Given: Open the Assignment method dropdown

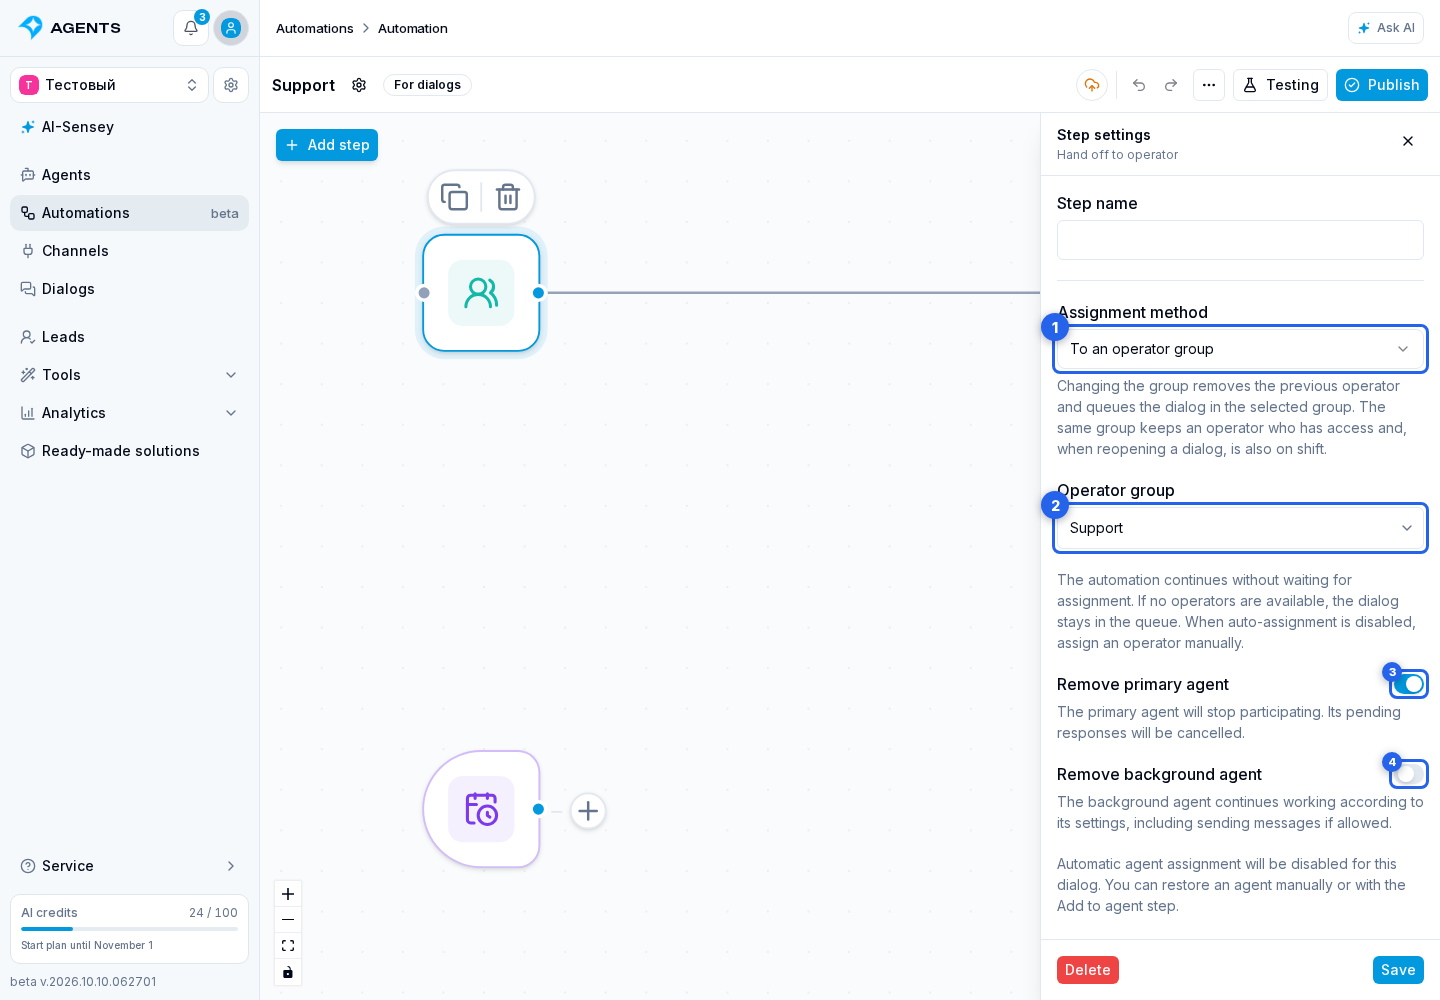Looking at the screenshot, I should pyautogui.click(x=1240, y=349).
